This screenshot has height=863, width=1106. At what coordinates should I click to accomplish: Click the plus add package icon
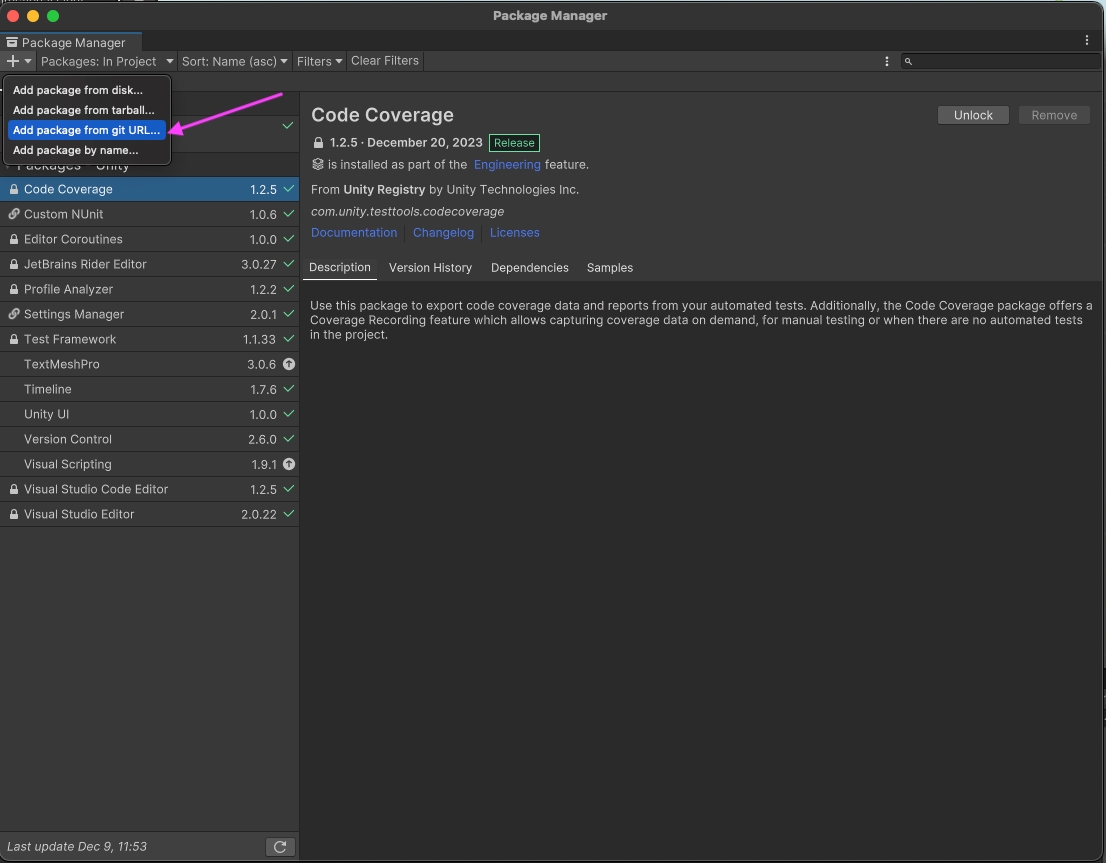coord(14,61)
